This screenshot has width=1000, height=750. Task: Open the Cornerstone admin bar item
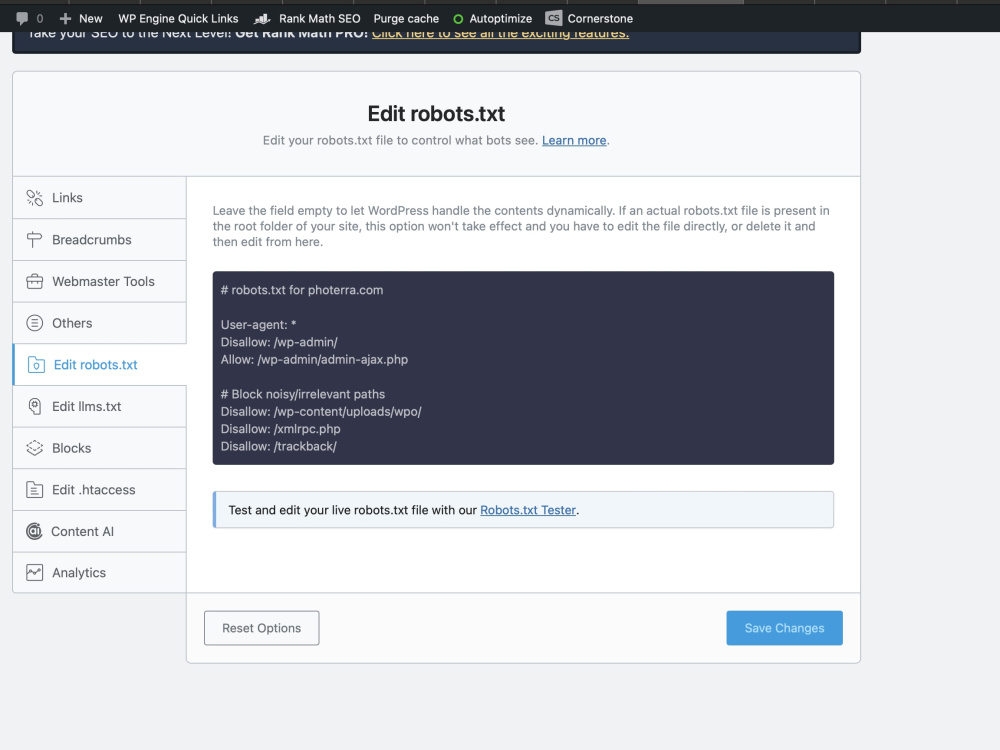click(589, 18)
